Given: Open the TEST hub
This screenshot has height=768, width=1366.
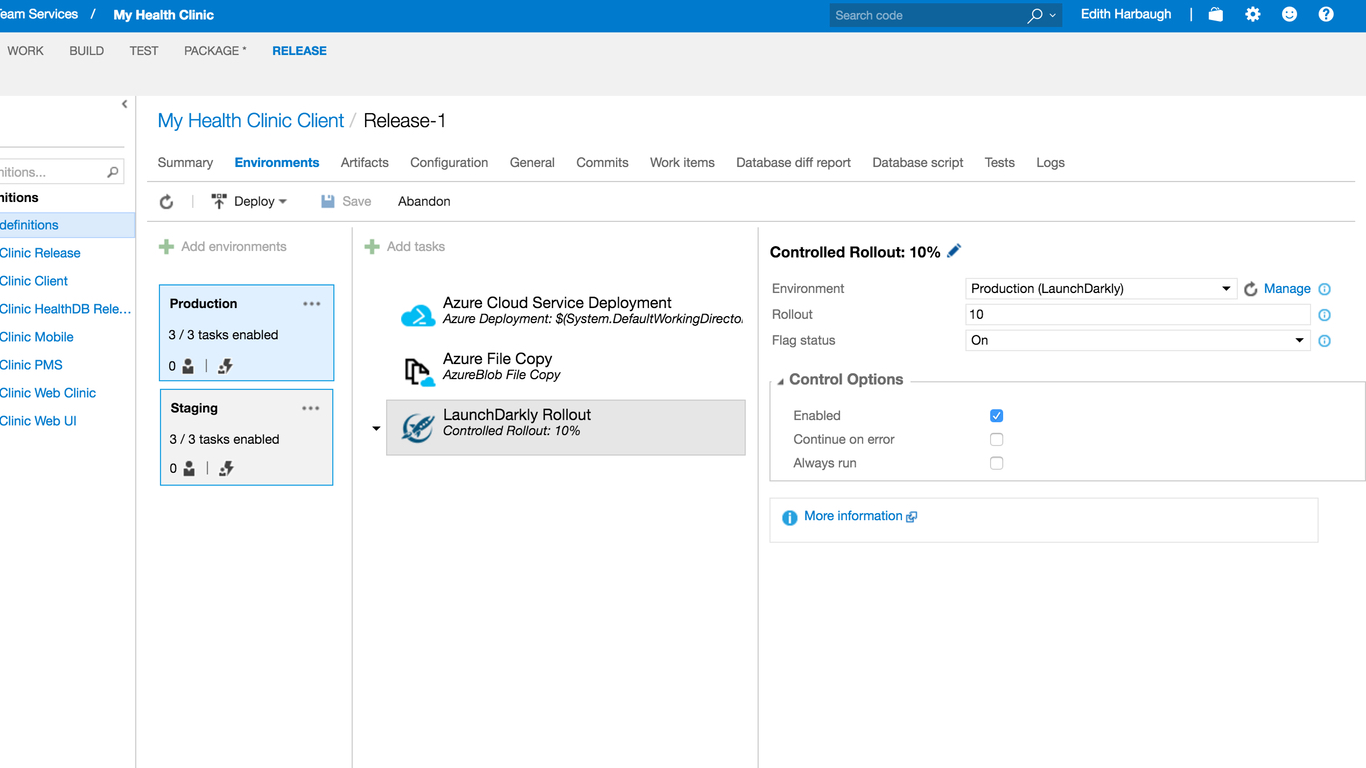Looking at the screenshot, I should pyautogui.click(x=144, y=51).
